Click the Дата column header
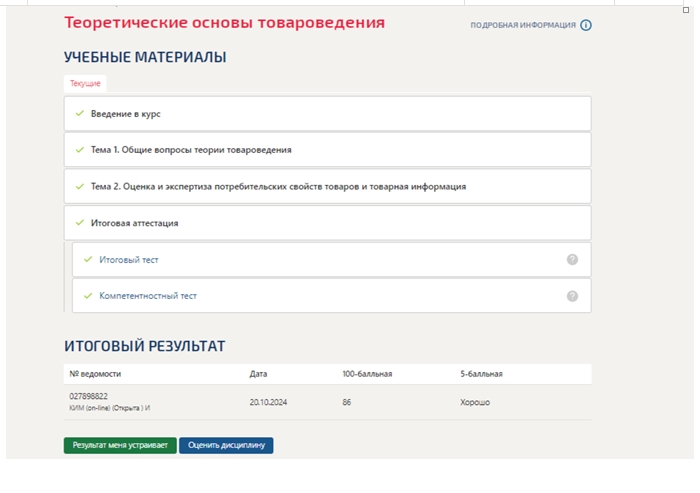 [x=258, y=374]
